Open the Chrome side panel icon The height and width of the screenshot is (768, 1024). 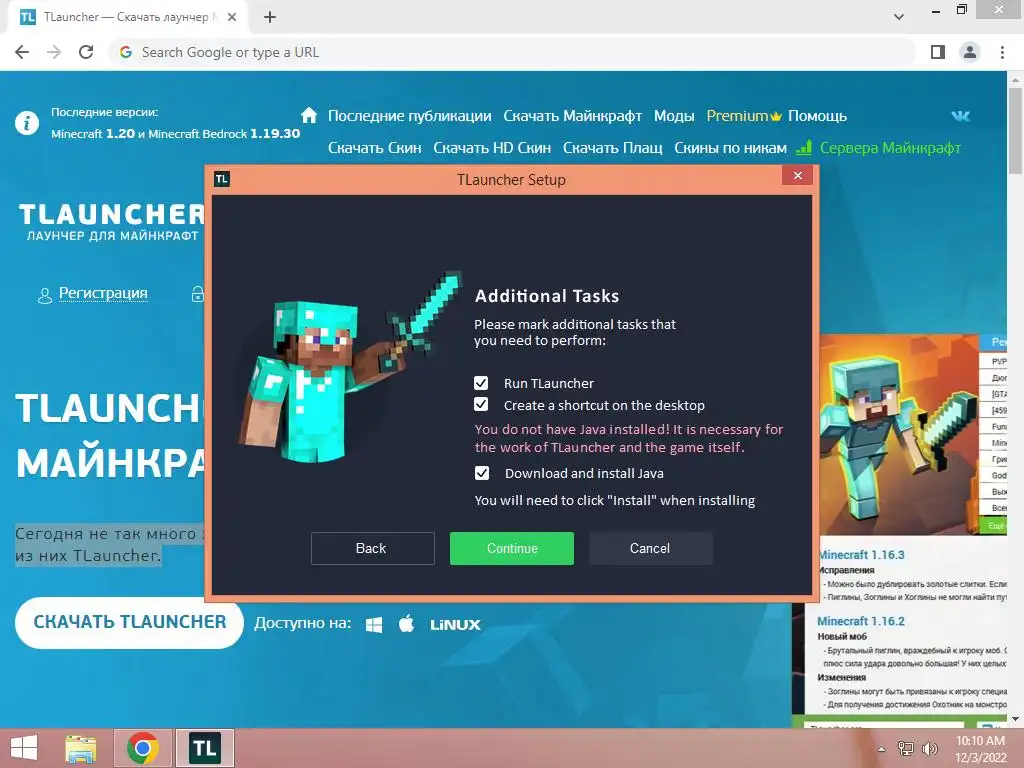pyautogui.click(x=938, y=52)
